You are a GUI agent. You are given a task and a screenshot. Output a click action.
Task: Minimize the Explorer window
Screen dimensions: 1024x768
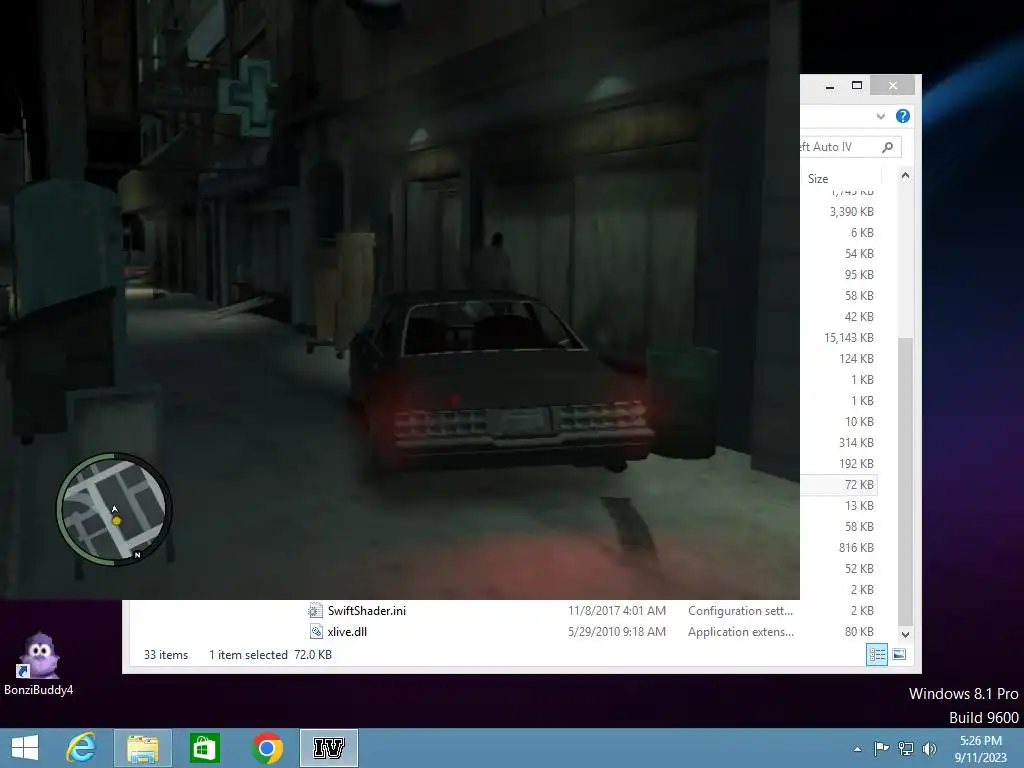829,86
